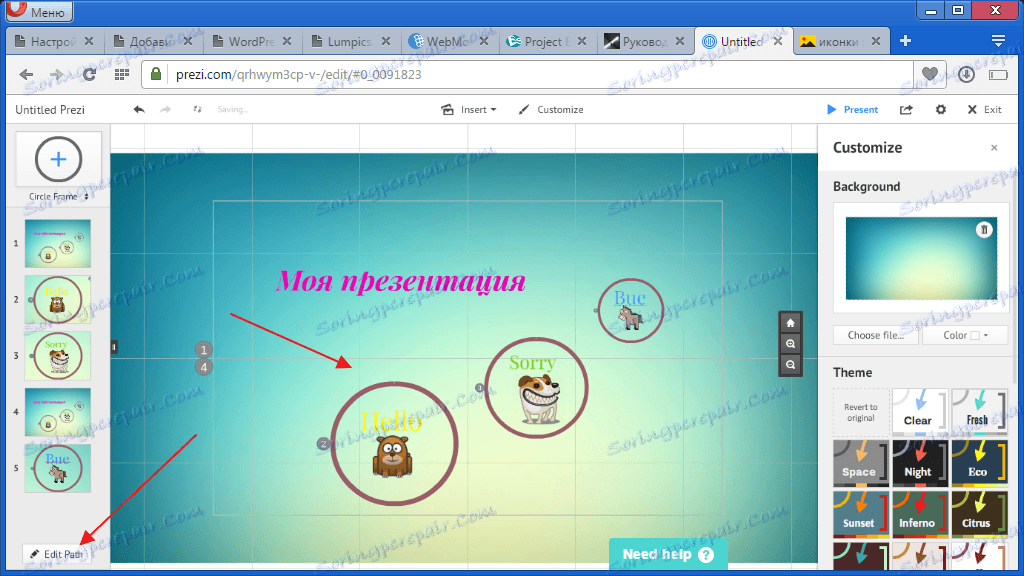Click the grinning dog image in Sorry frame
Image resolution: width=1024 pixels, height=576 pixels.
[539, 399]
